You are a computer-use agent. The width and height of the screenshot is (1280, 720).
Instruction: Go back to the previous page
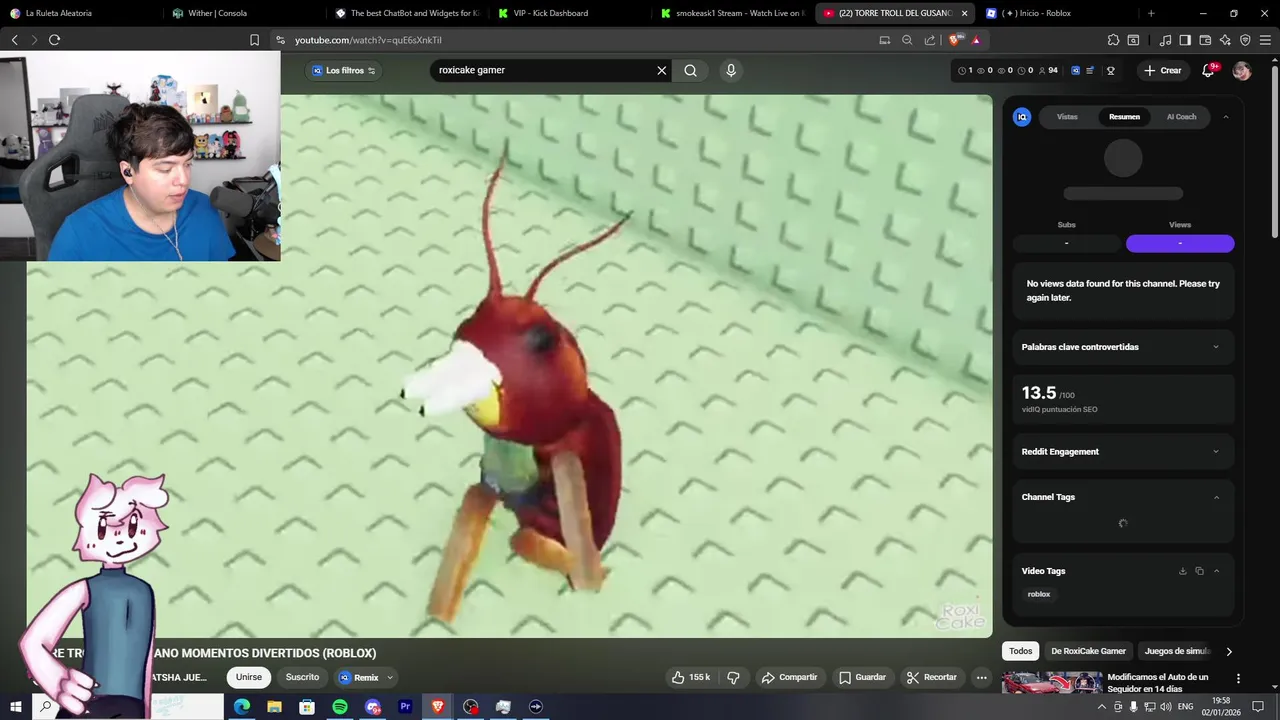pyautogui.click(x=15, y=40)
